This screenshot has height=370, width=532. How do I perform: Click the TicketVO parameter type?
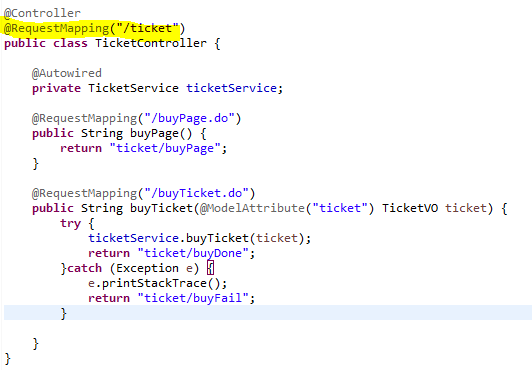click(x=410, y=208)
